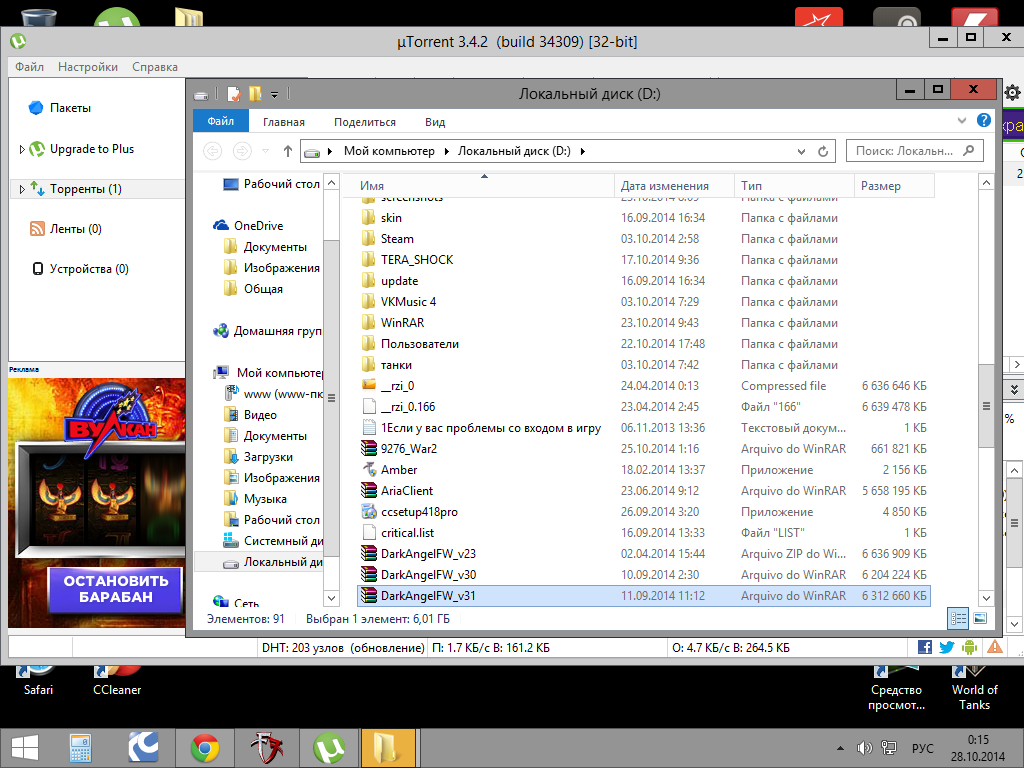
Task: Select Устройства (0) in the uTorrent sidebar
Action: 89,269
